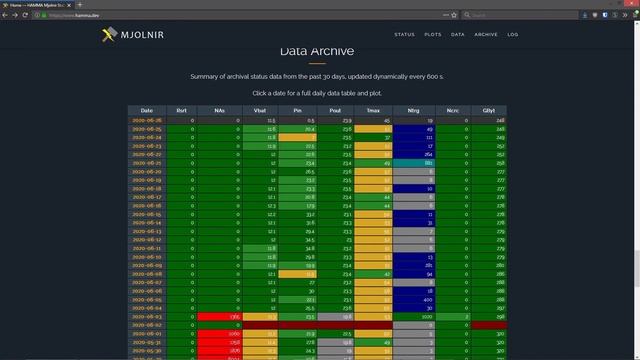This screenshot has width=640, height=360.
Task: Click the Vbat column header
Action: tap(260, 111)
